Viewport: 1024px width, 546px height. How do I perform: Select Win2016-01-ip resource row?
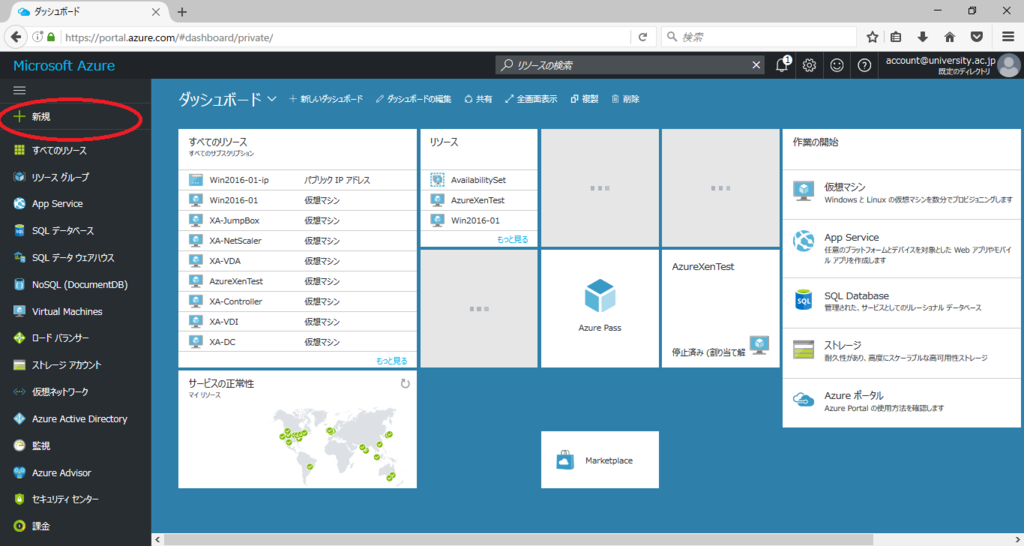click(297, 180)
